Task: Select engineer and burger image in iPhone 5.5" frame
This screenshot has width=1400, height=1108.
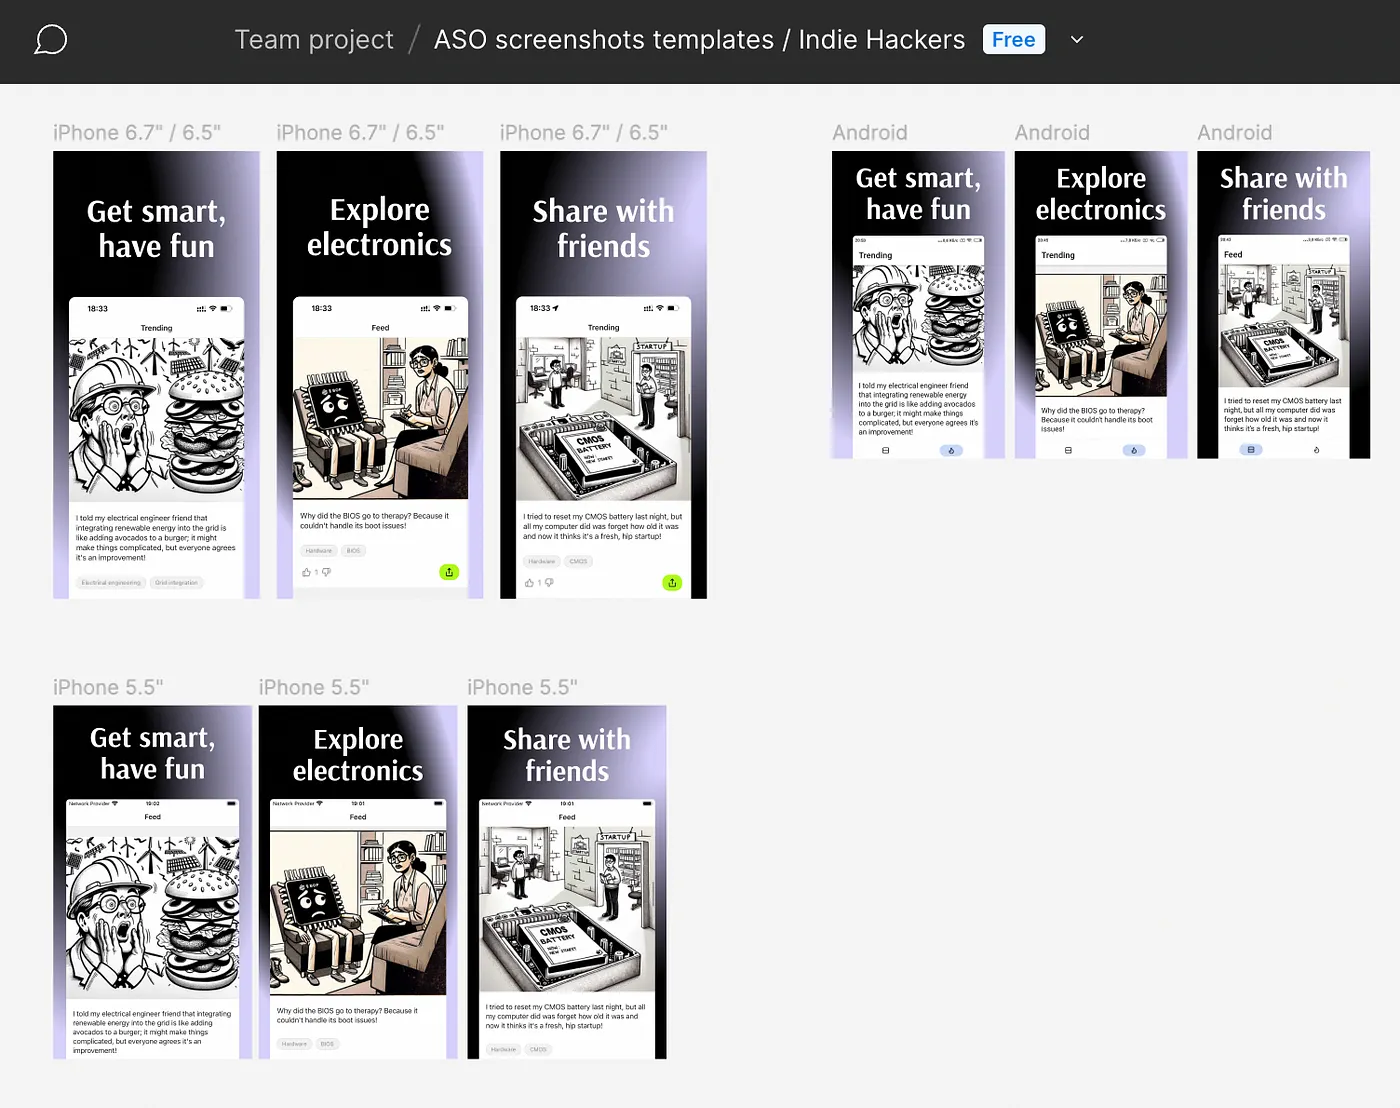Action: (x=152, y=916)
